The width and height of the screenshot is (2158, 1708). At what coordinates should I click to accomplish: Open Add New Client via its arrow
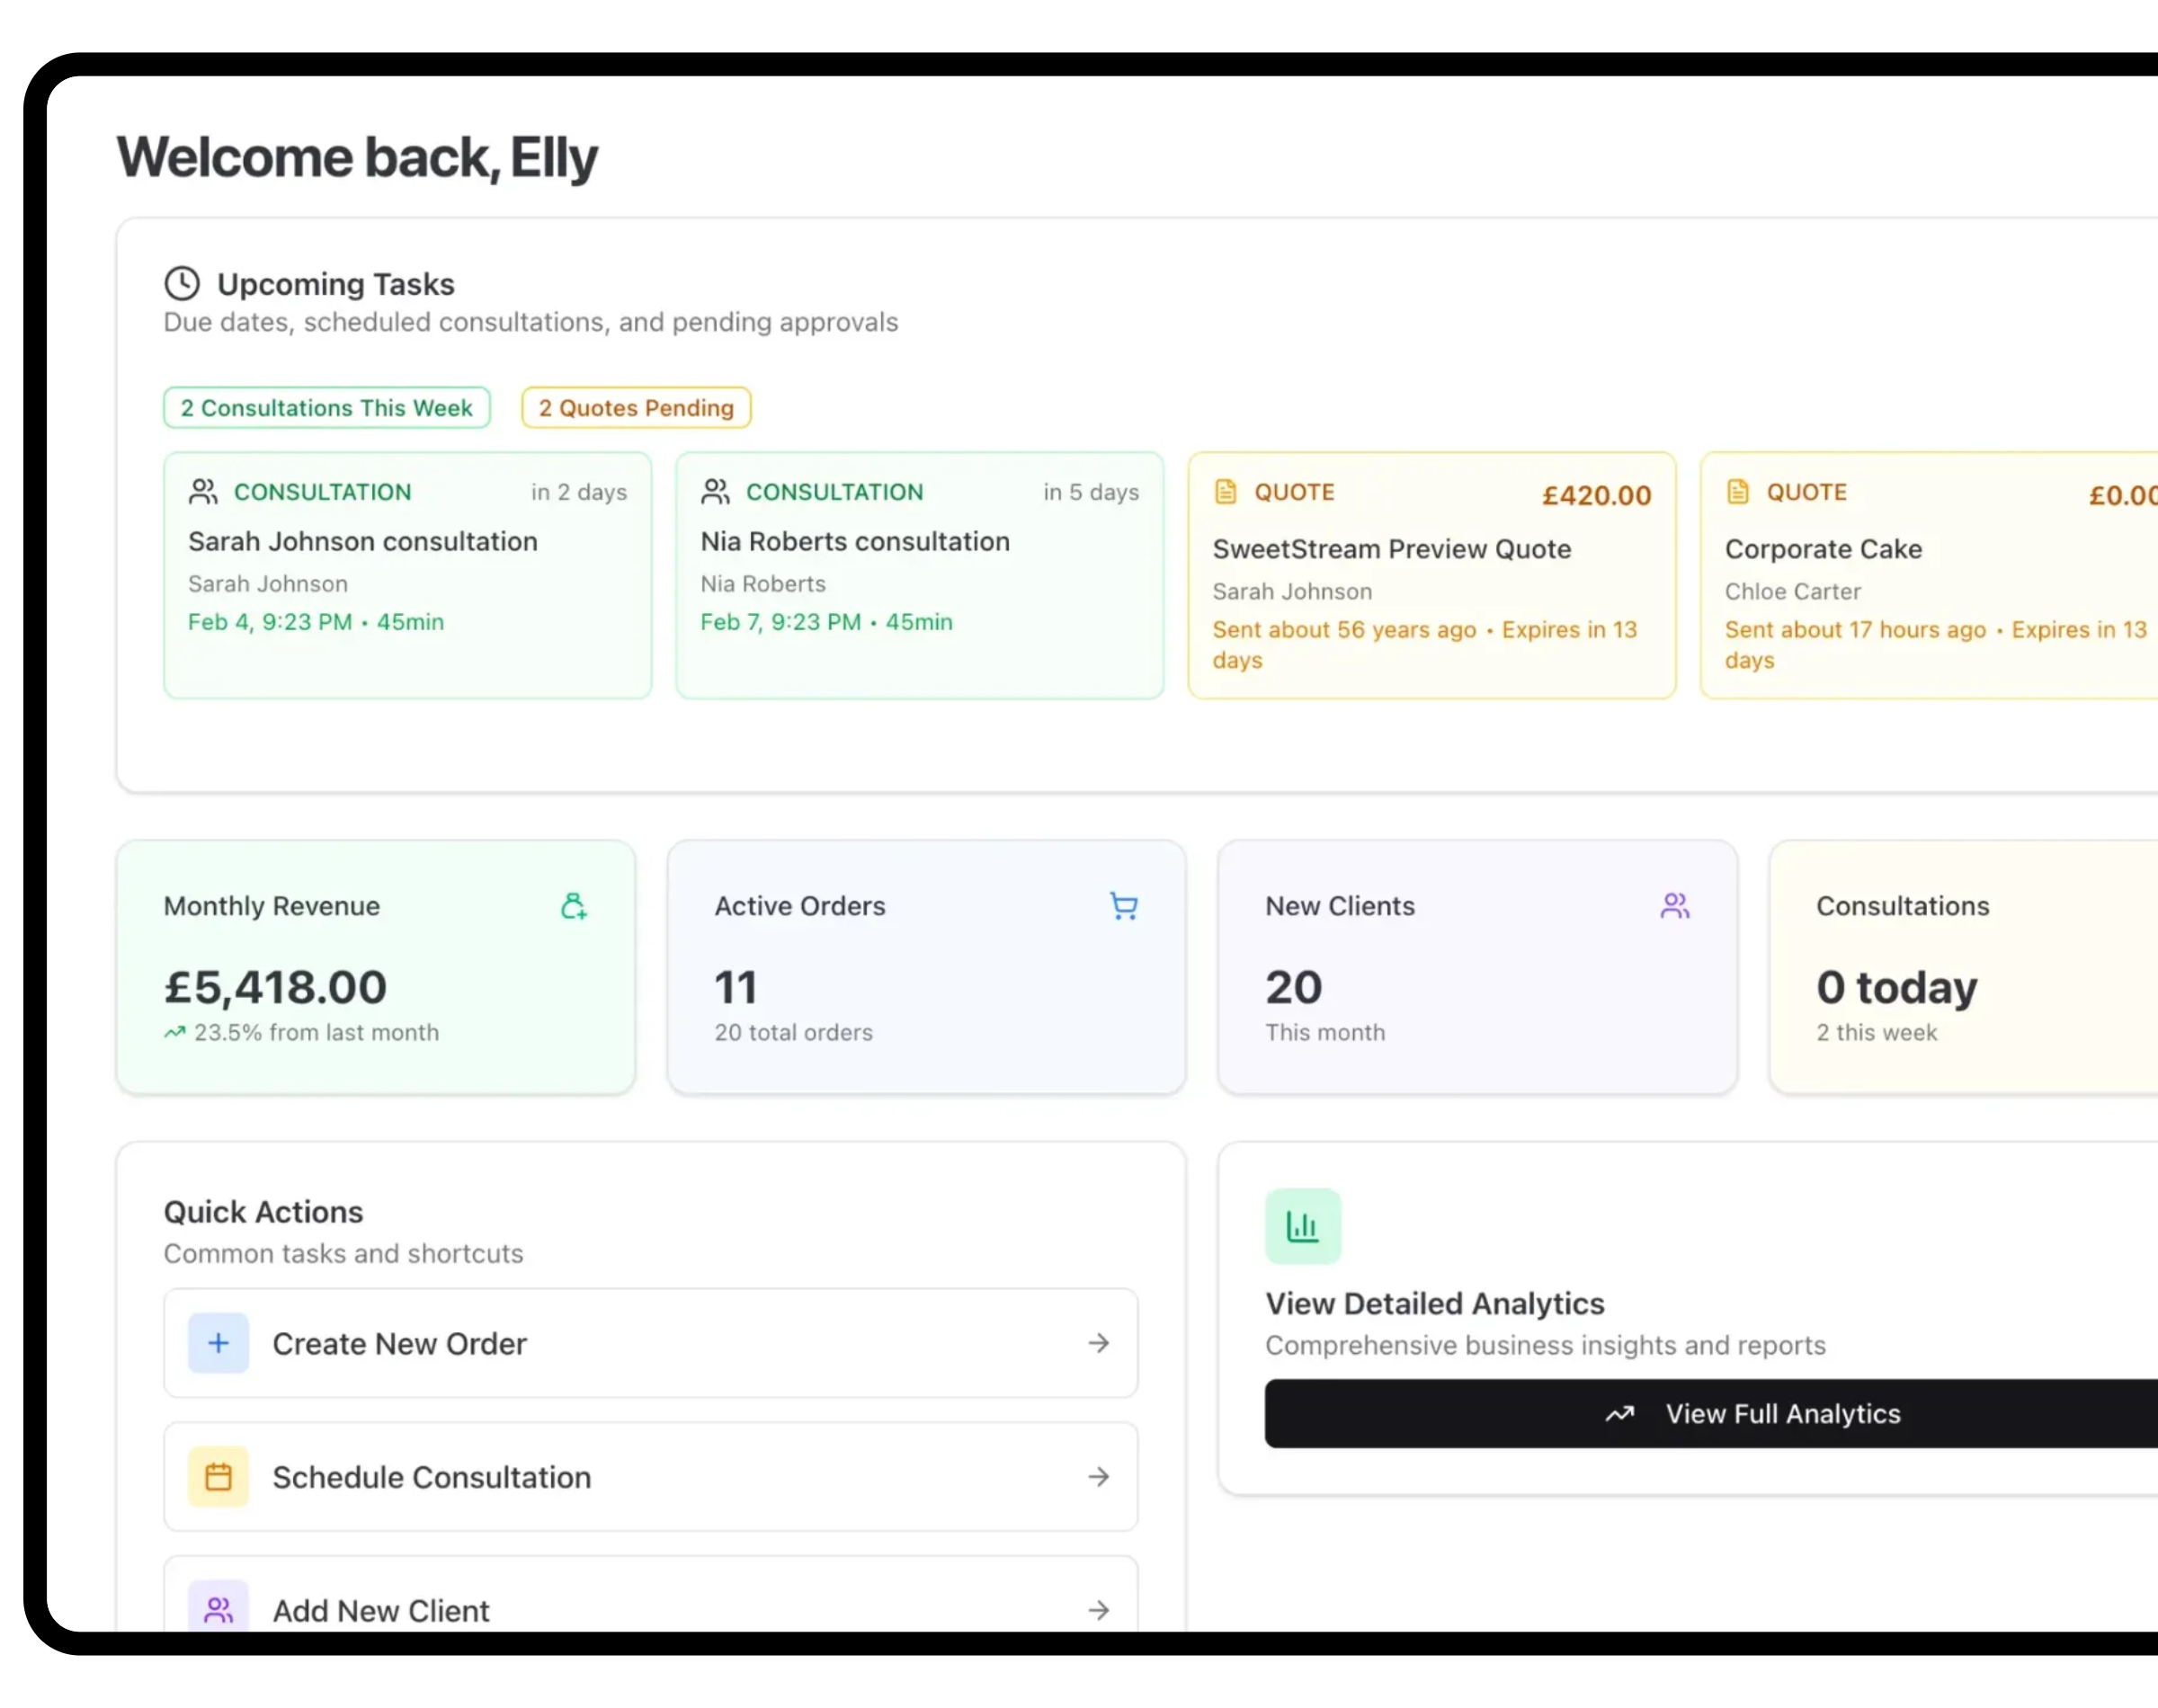[1100, 1610]
